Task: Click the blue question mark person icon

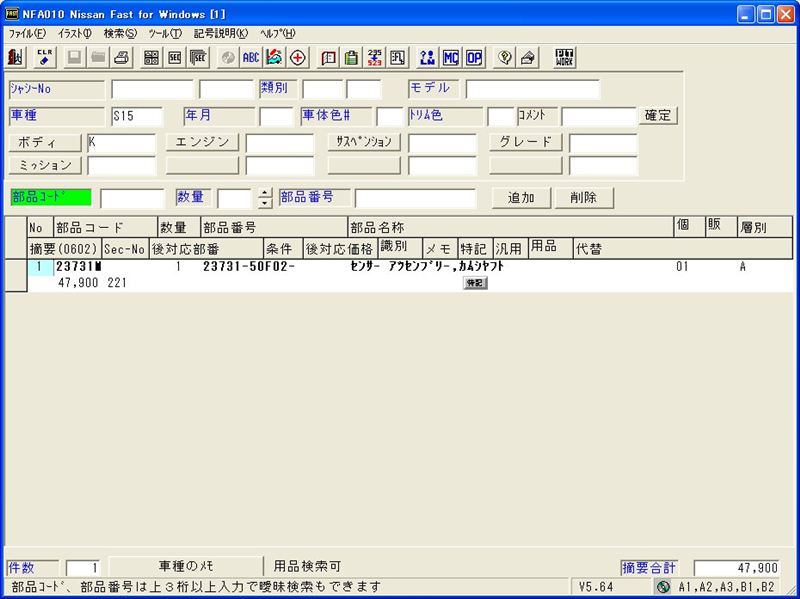Action: coord(427,58)
